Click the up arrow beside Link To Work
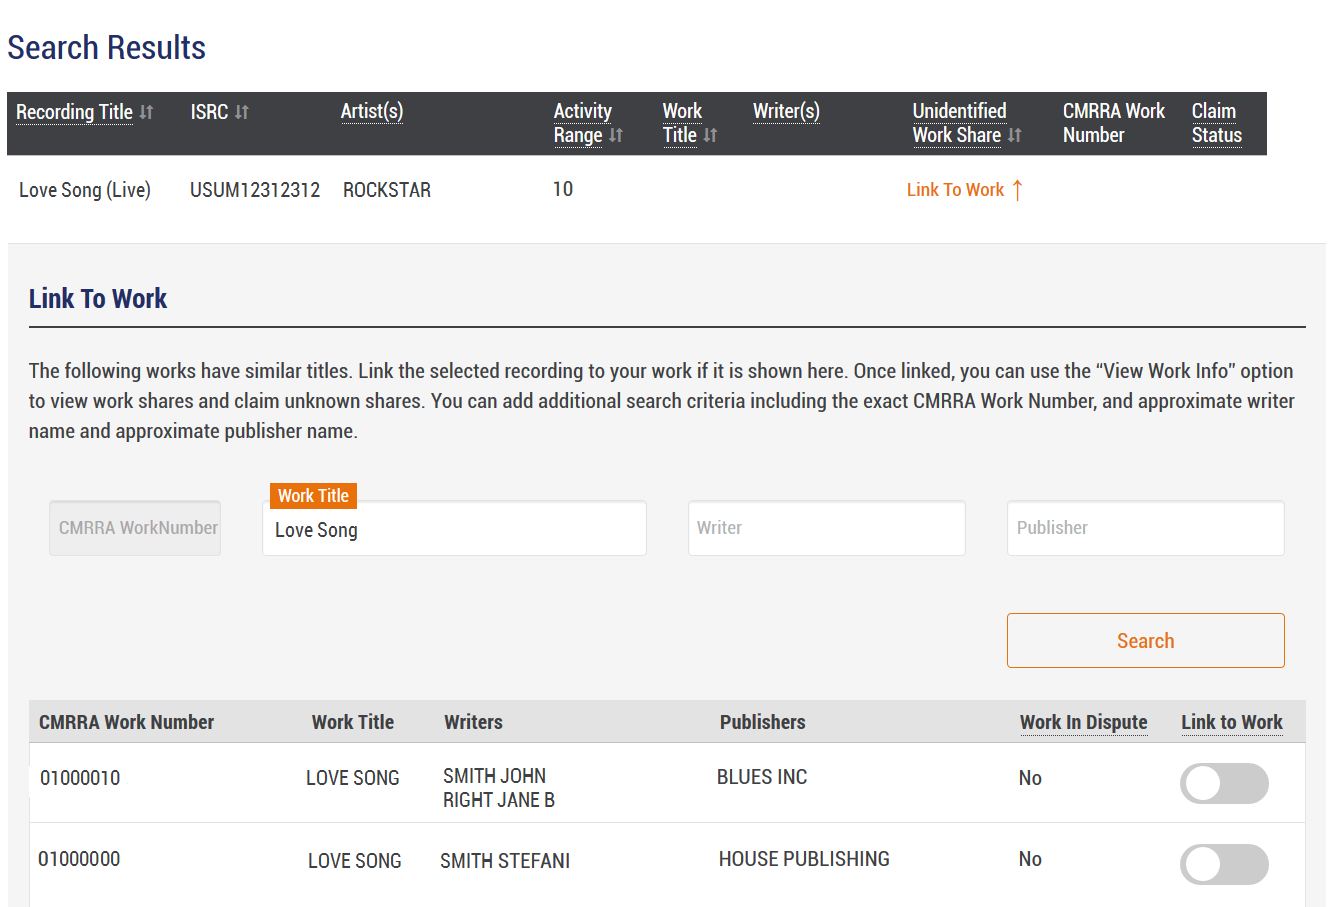Screen dimensions: 1342x907 click(x=1017, y=190)
